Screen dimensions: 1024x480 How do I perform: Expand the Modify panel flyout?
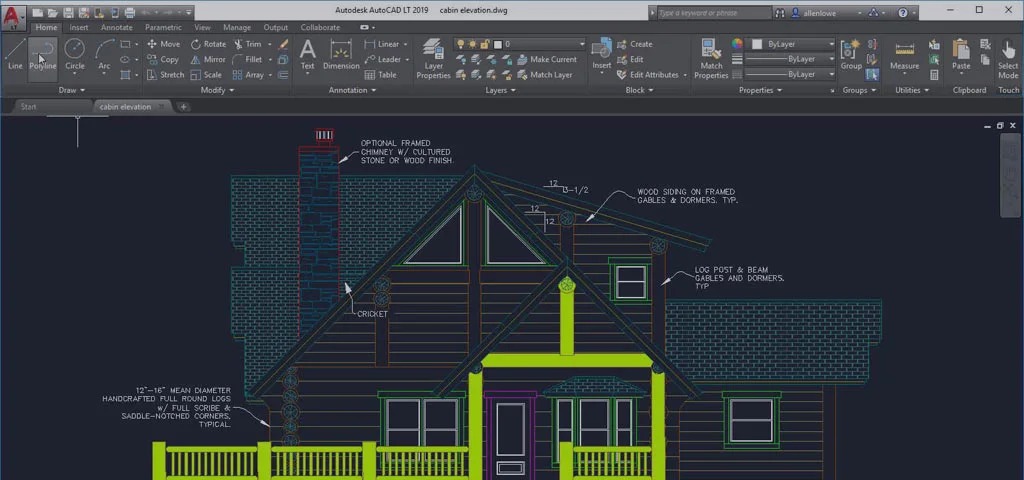217,90
